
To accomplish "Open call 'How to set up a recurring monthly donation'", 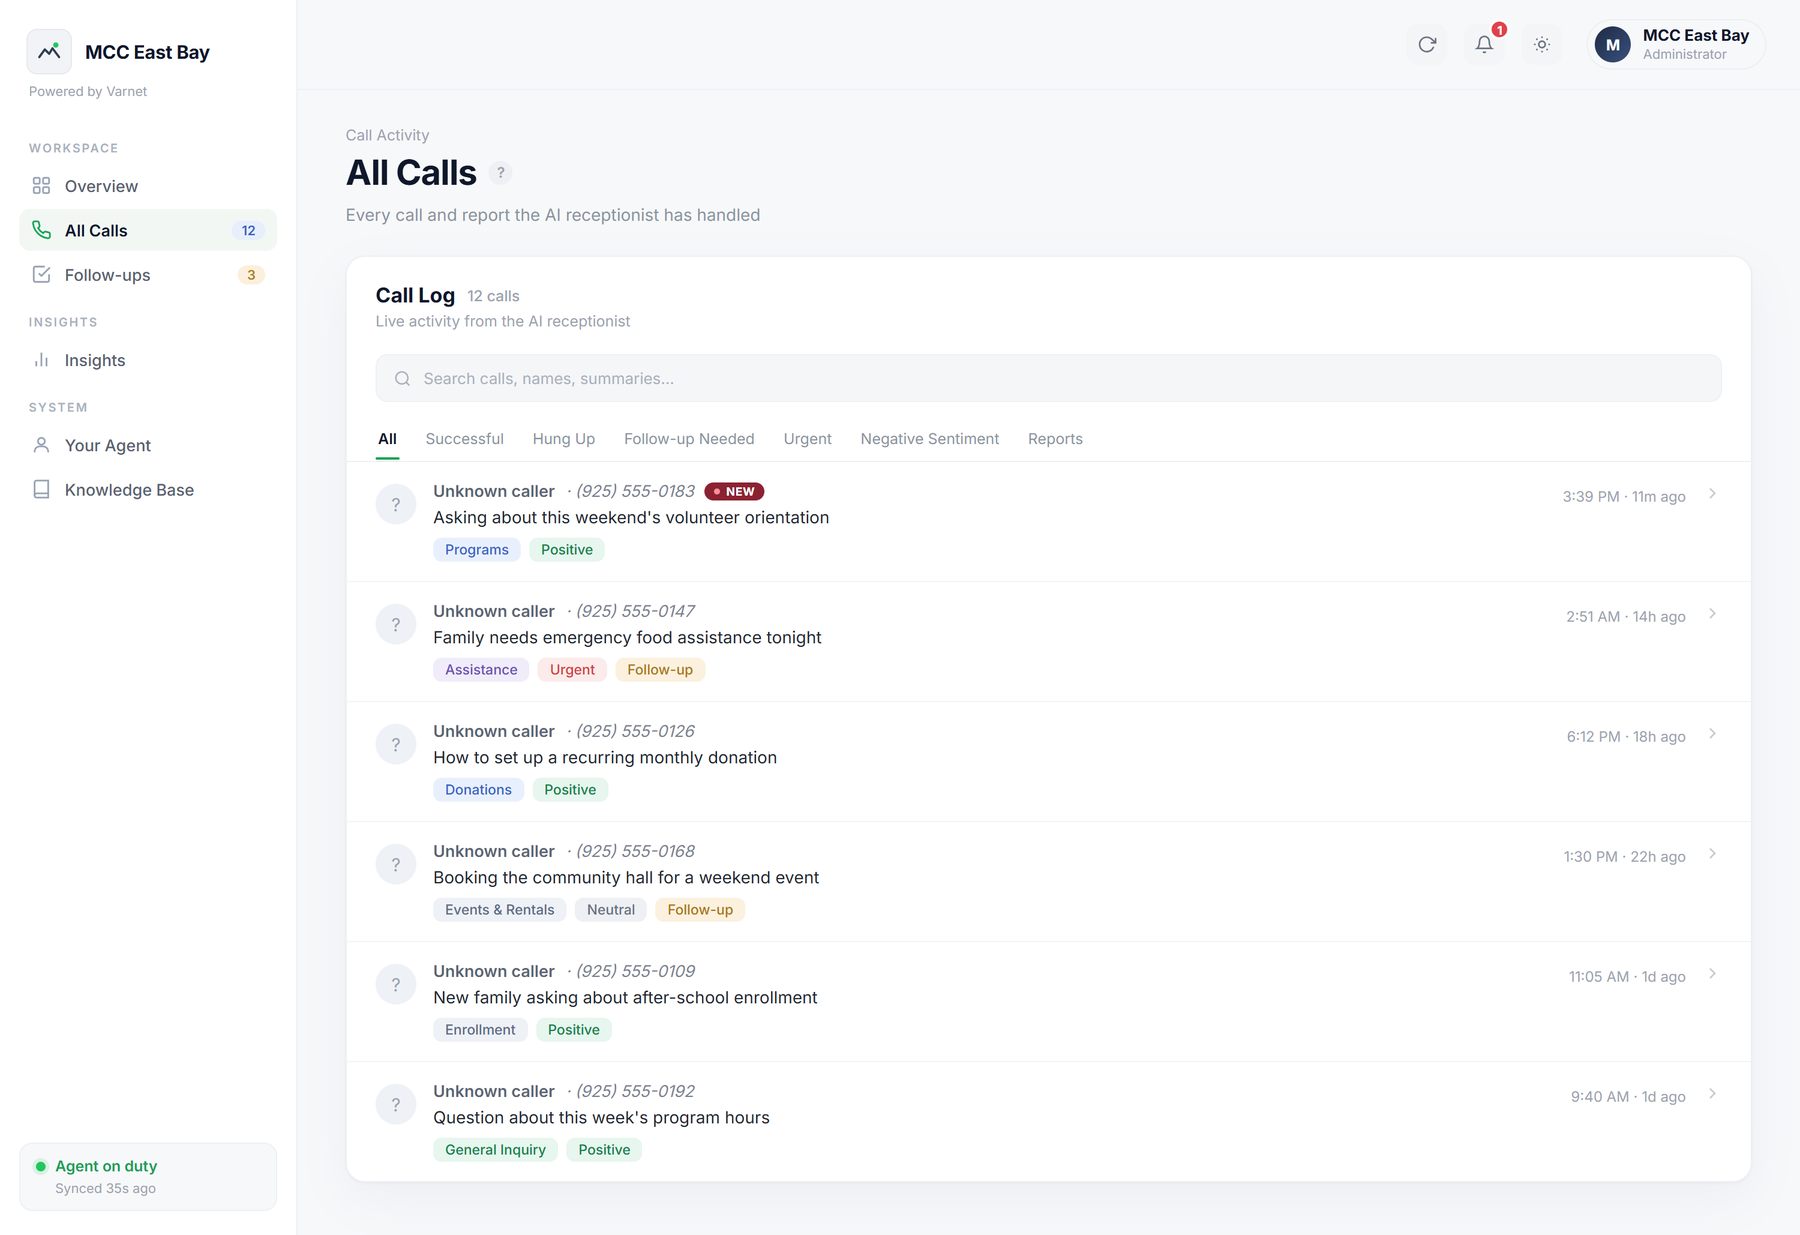I will (1048, 762).
